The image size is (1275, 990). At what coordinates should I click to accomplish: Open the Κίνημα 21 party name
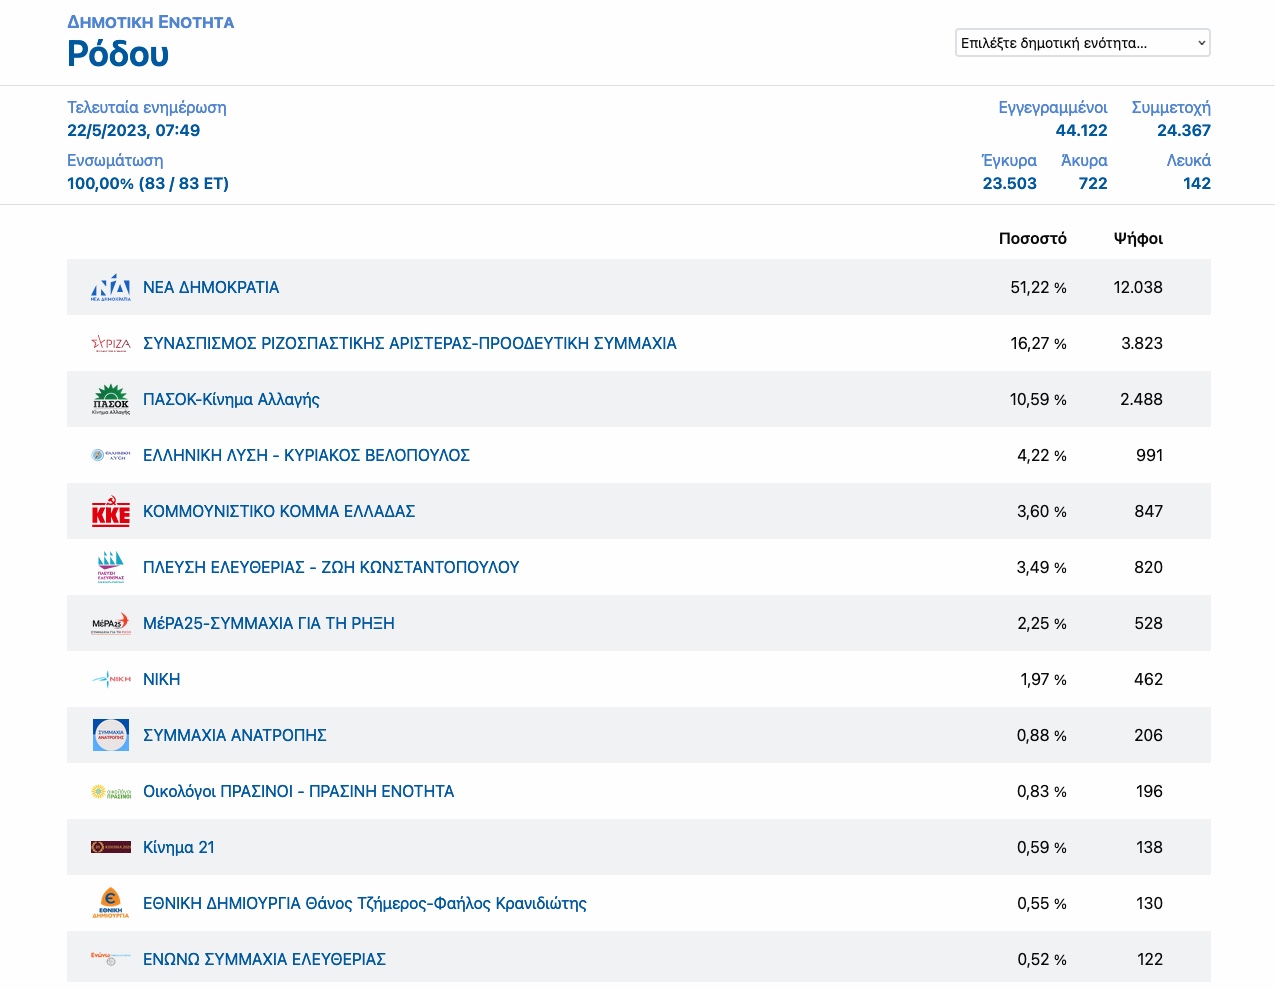[179, 847]
